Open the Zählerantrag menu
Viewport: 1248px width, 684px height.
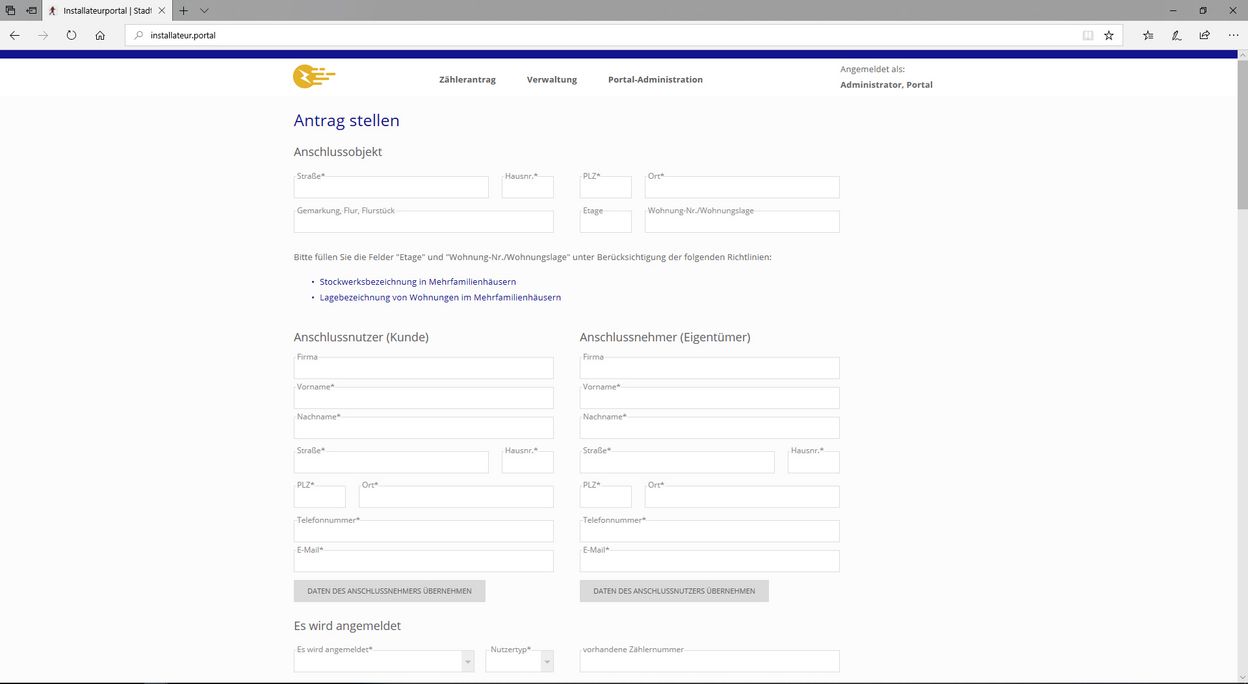(467, 80)
